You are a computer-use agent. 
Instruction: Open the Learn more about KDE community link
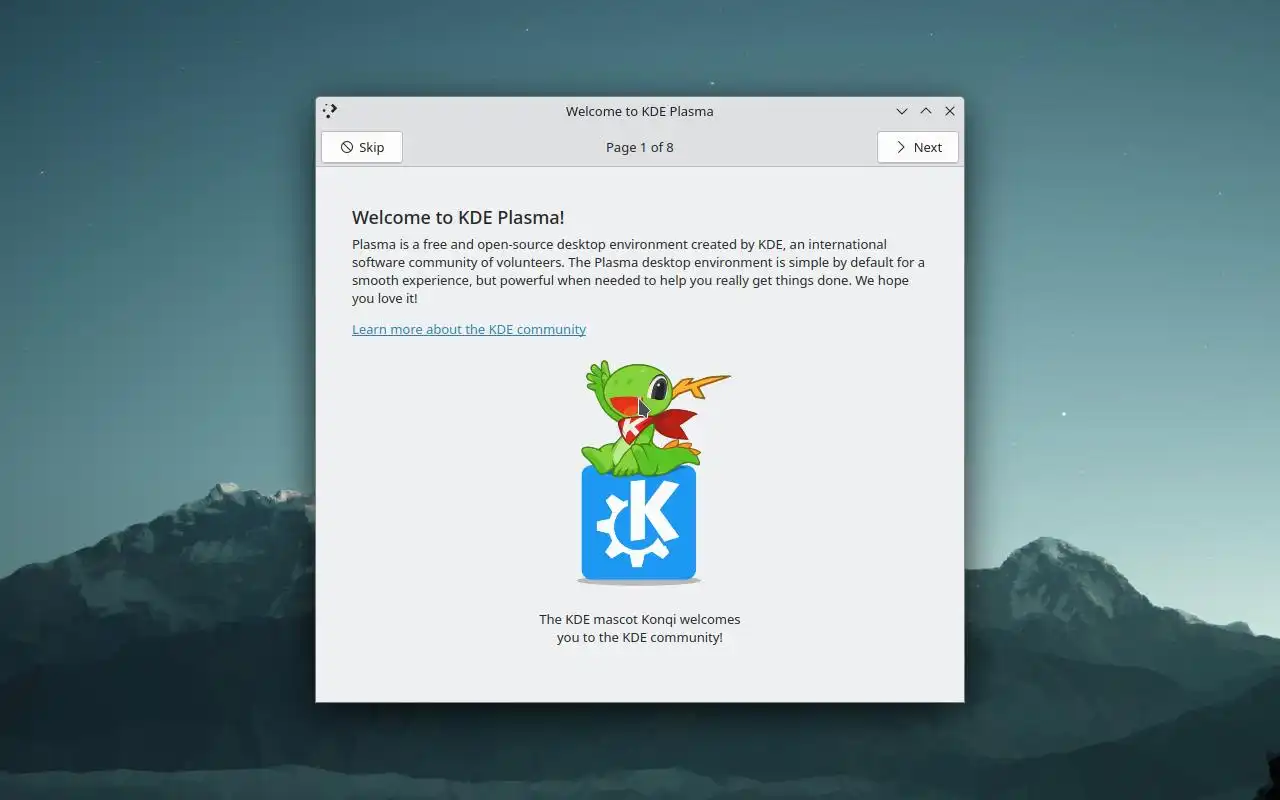click(469, 329)
